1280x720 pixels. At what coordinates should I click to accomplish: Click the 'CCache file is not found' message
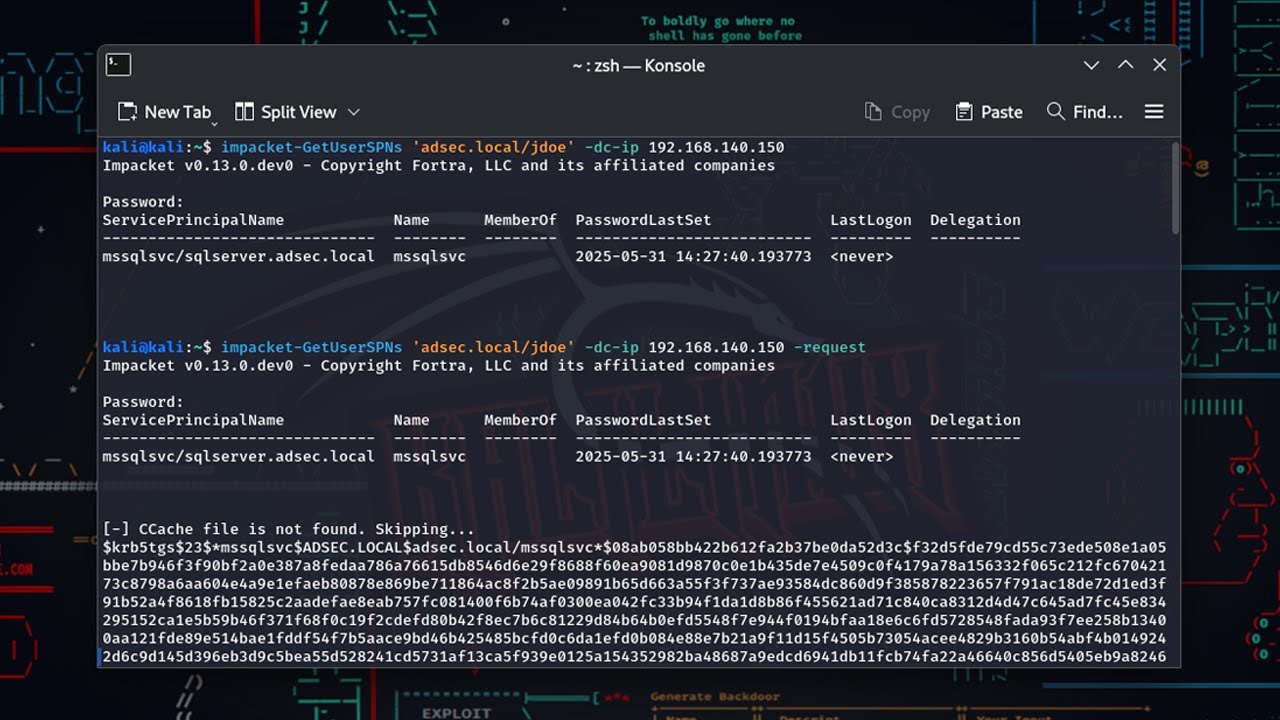[x=289, y=529]
